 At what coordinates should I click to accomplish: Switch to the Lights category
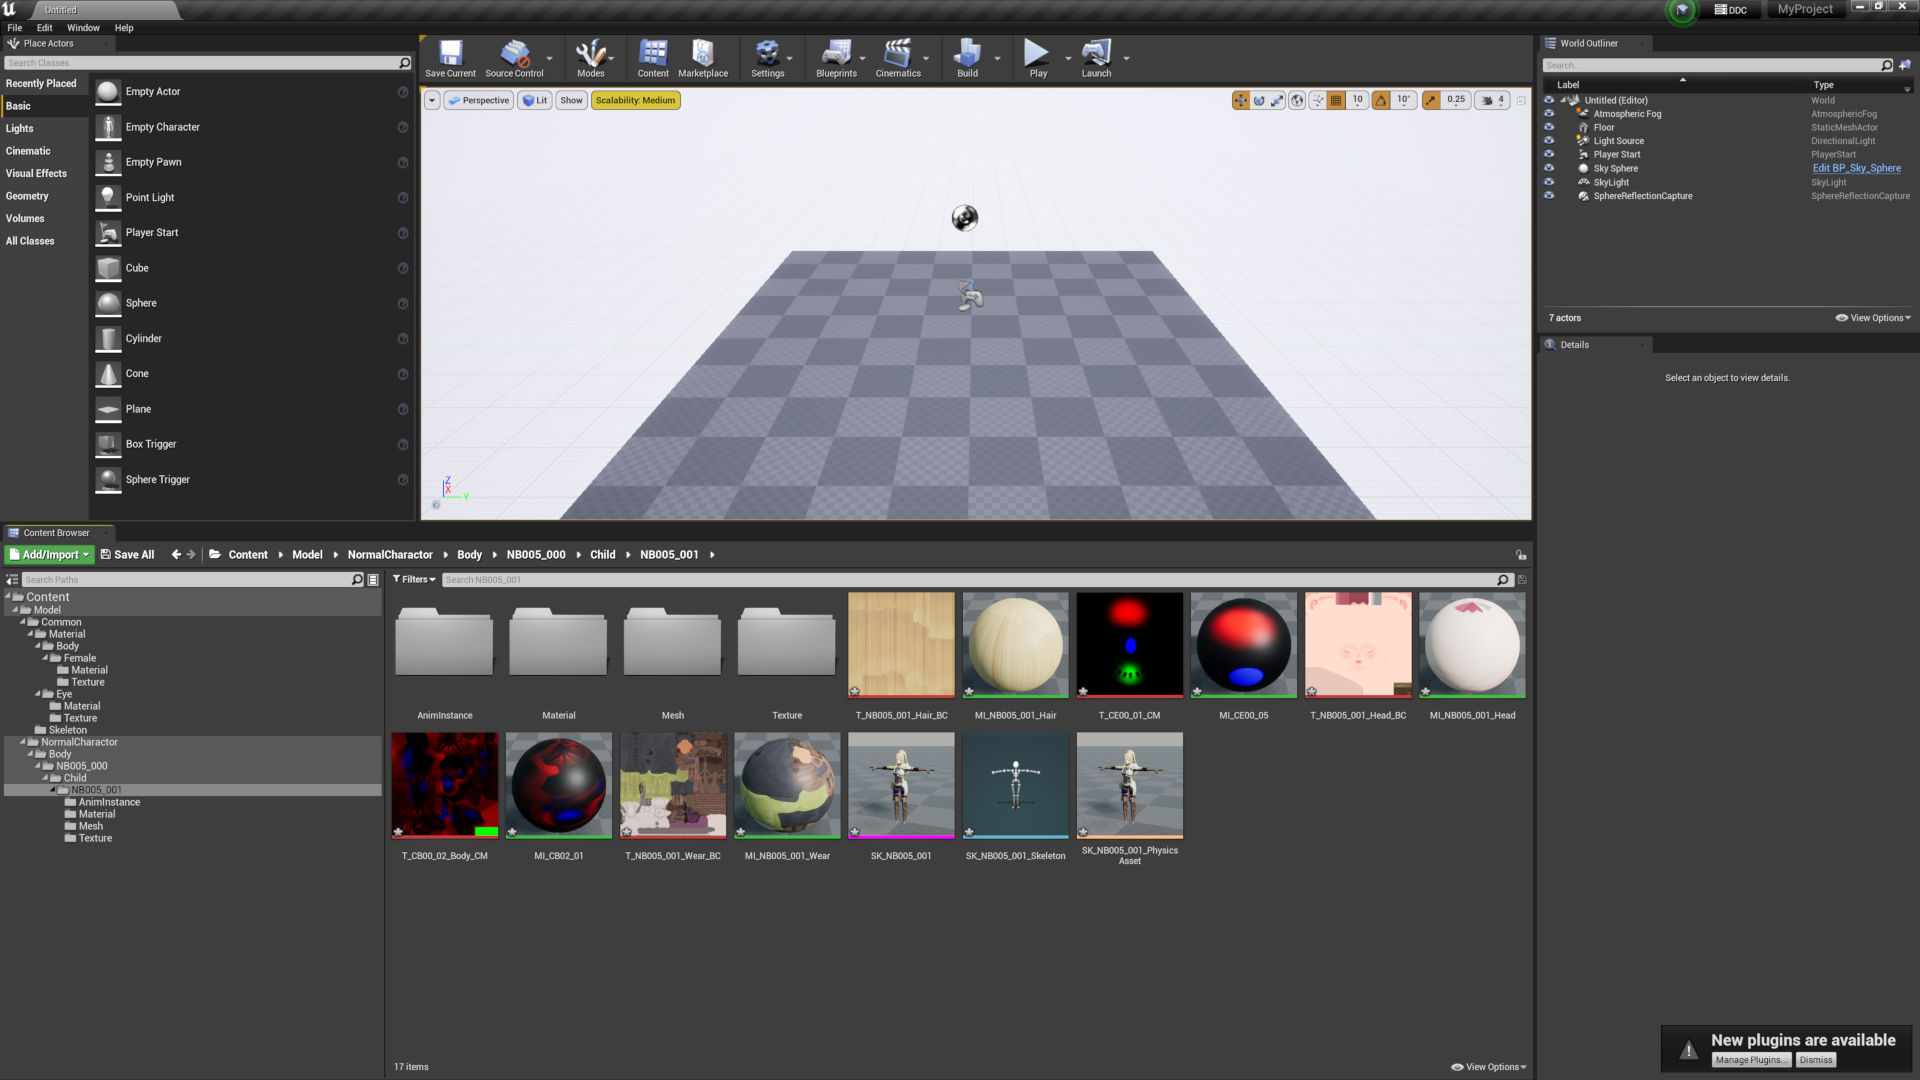44,128
